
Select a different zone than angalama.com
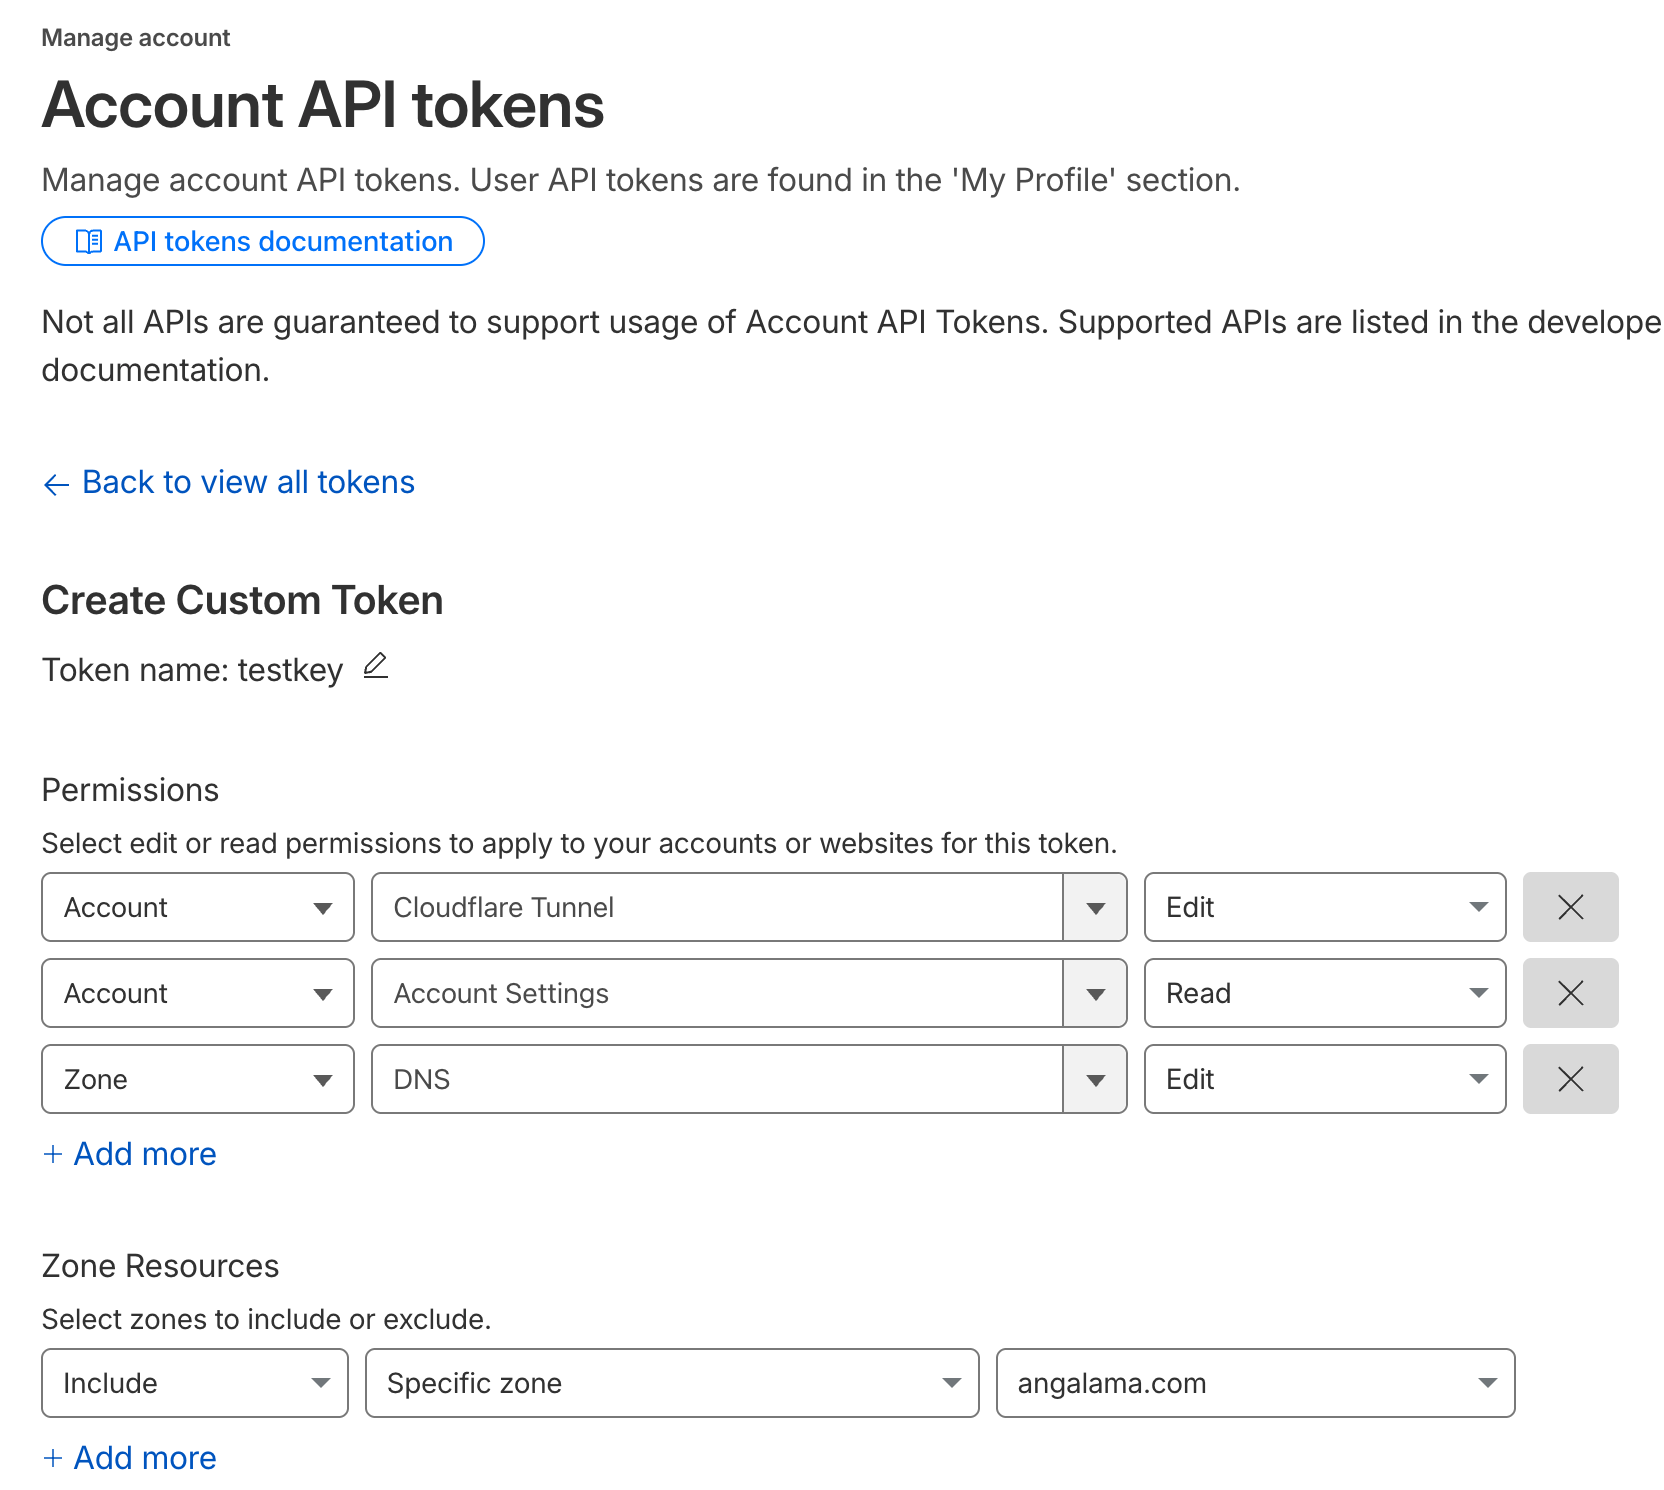(x=1255, y=1383)
